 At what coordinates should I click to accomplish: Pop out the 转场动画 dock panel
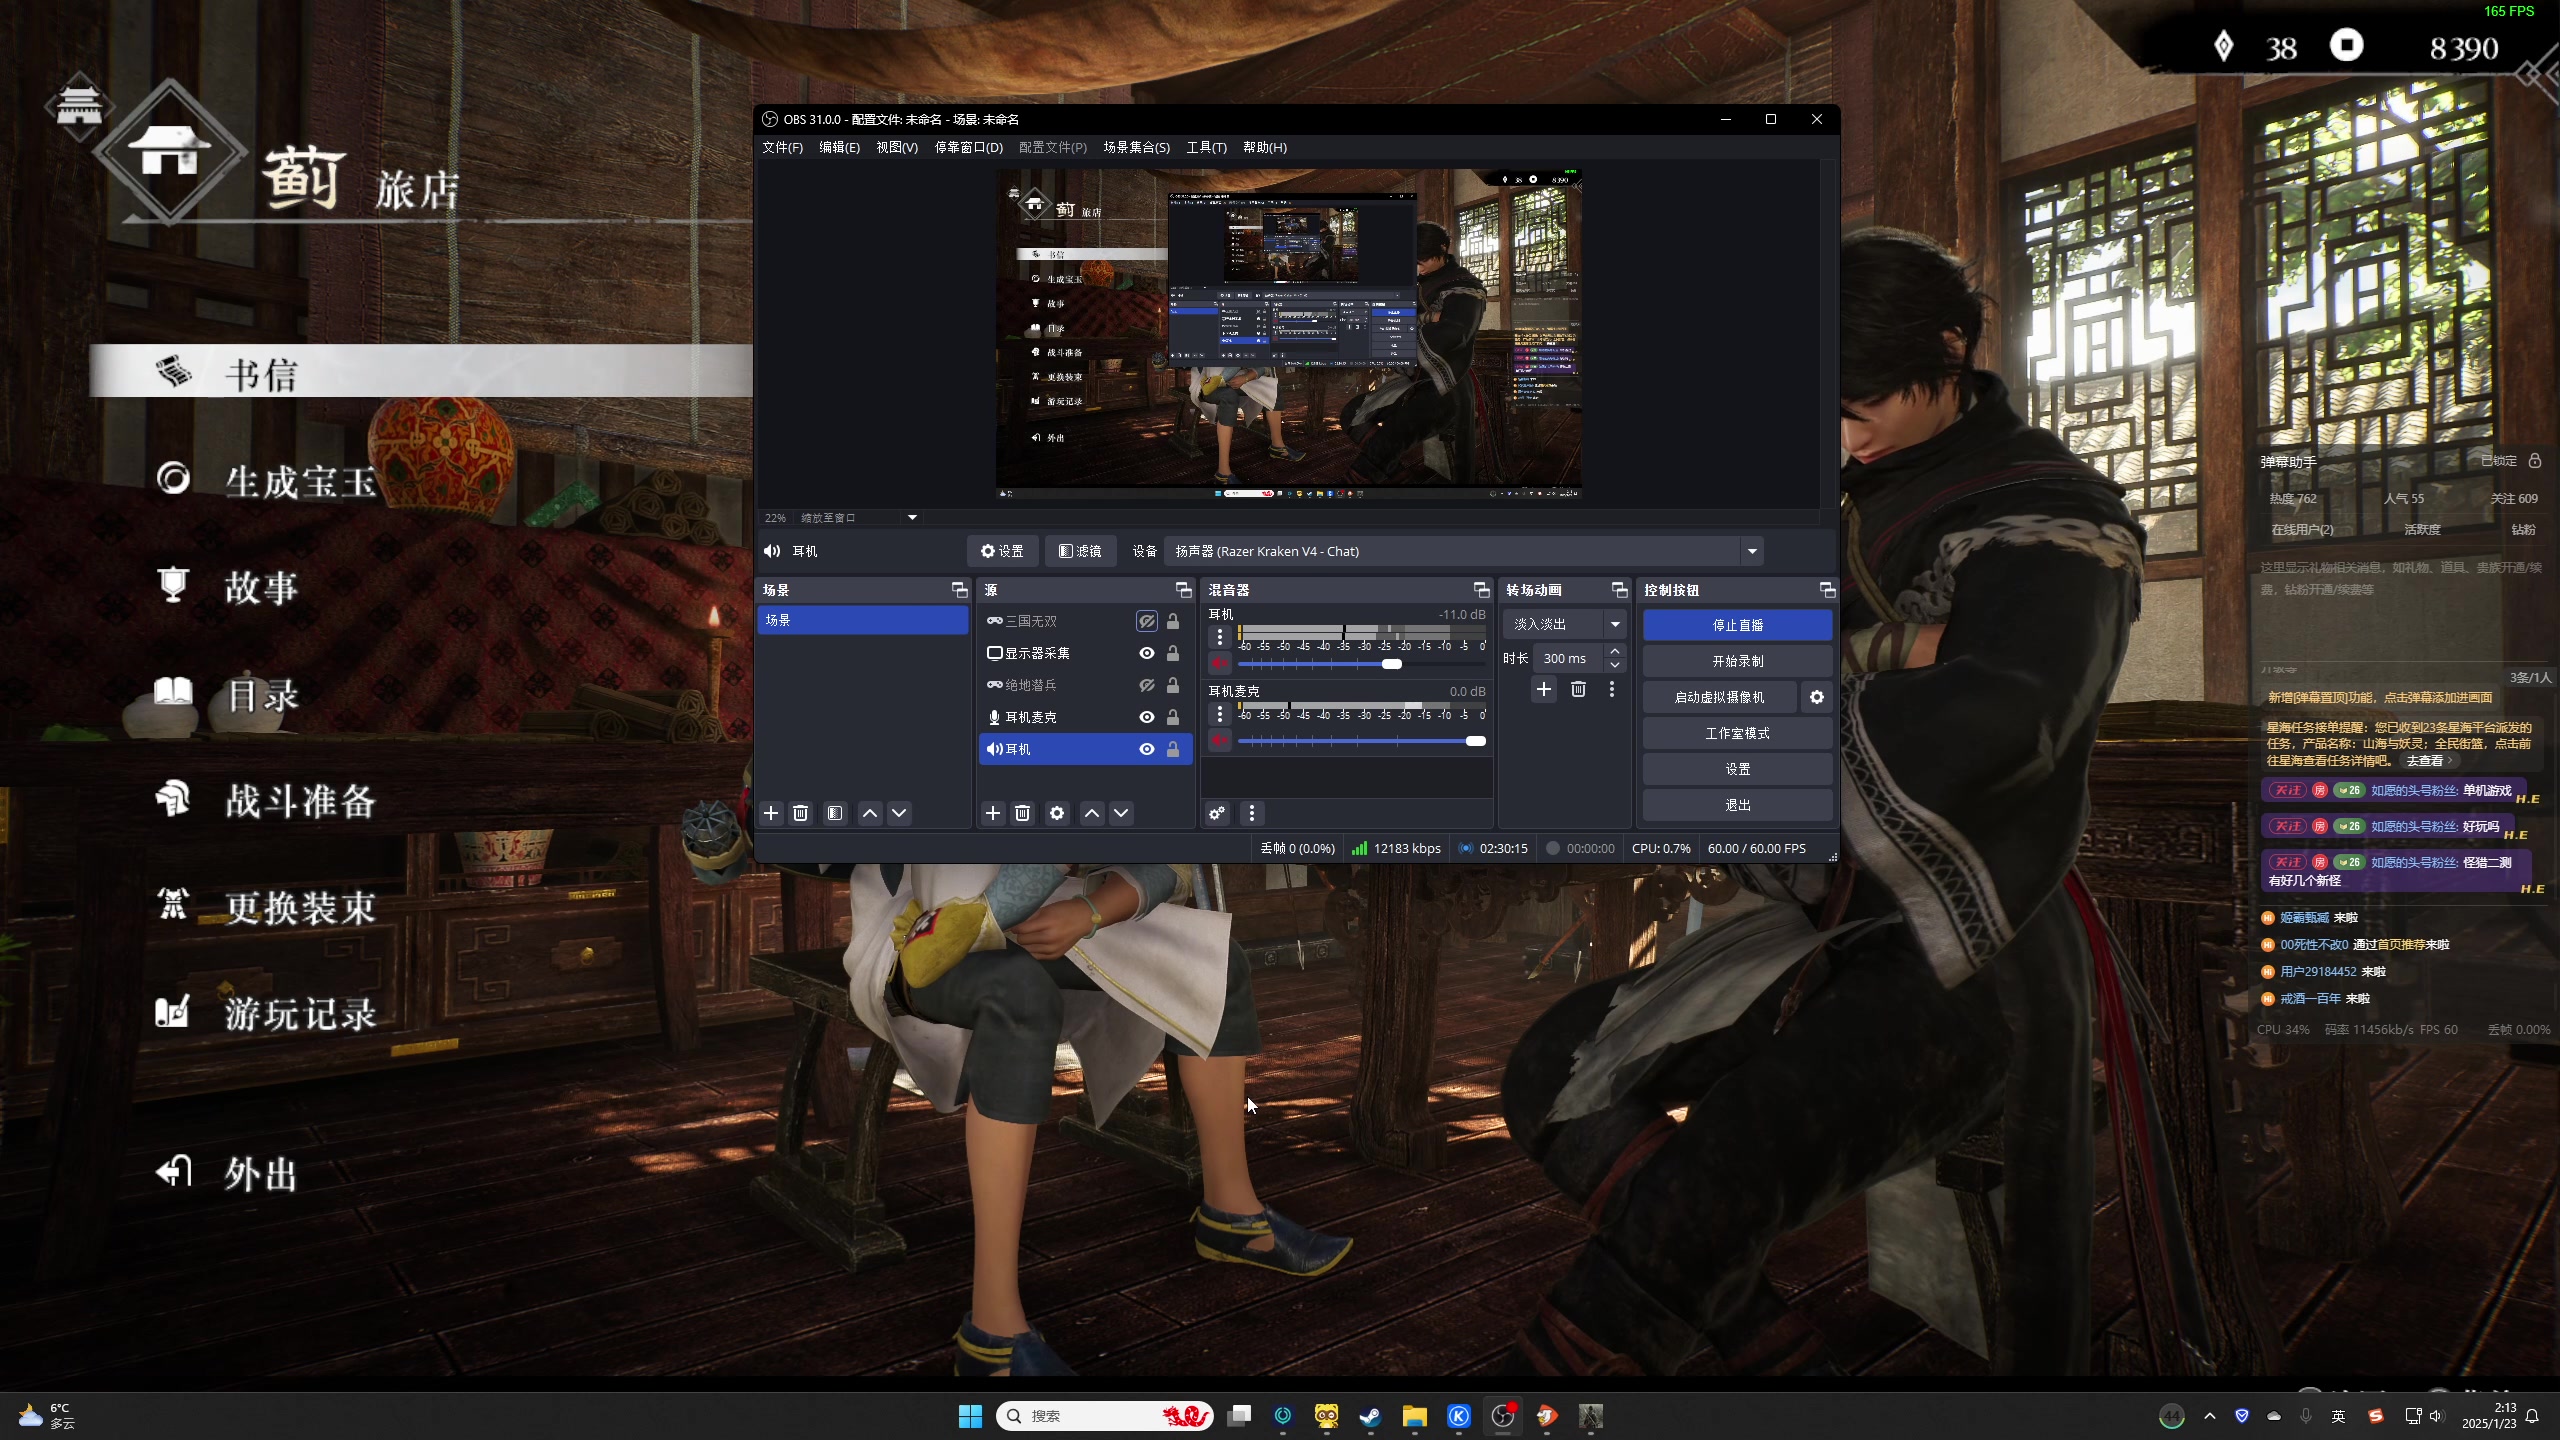(1619, 590)
